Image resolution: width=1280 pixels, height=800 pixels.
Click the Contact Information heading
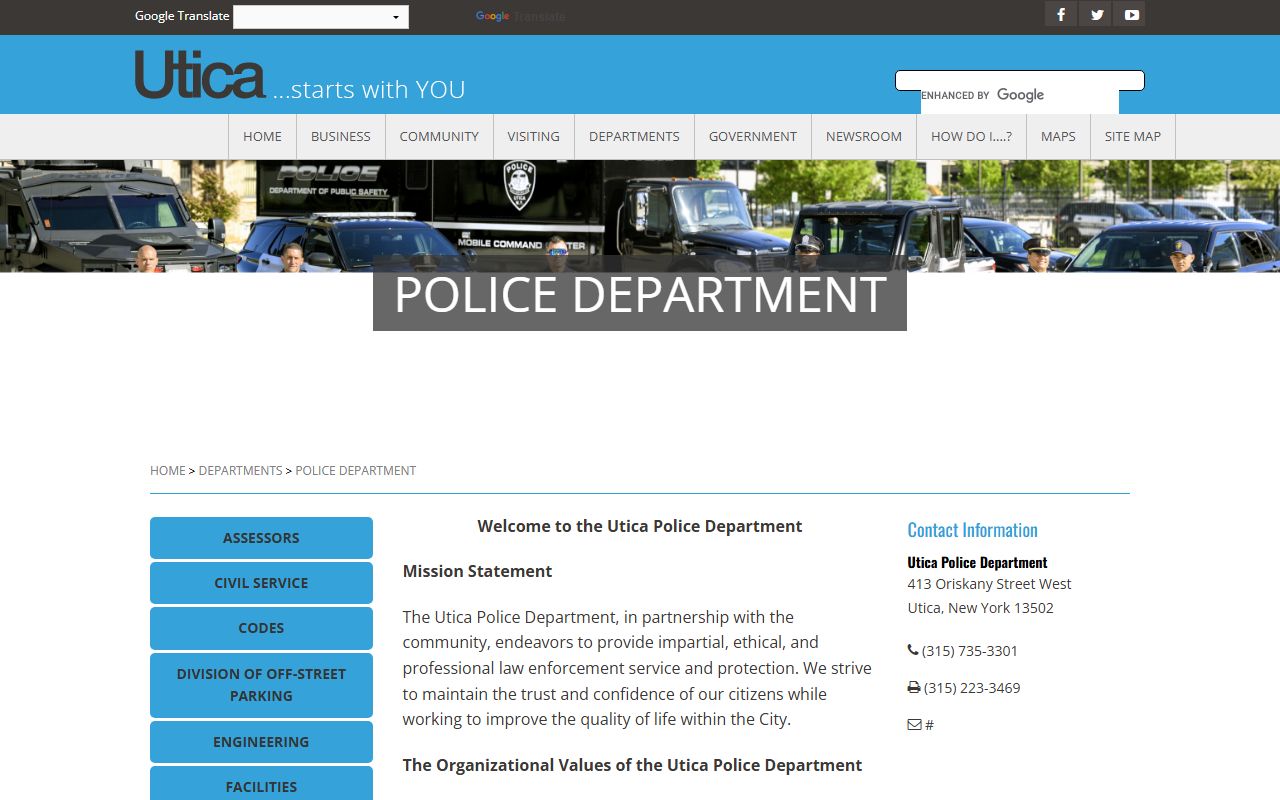click(x=972, y=530)
